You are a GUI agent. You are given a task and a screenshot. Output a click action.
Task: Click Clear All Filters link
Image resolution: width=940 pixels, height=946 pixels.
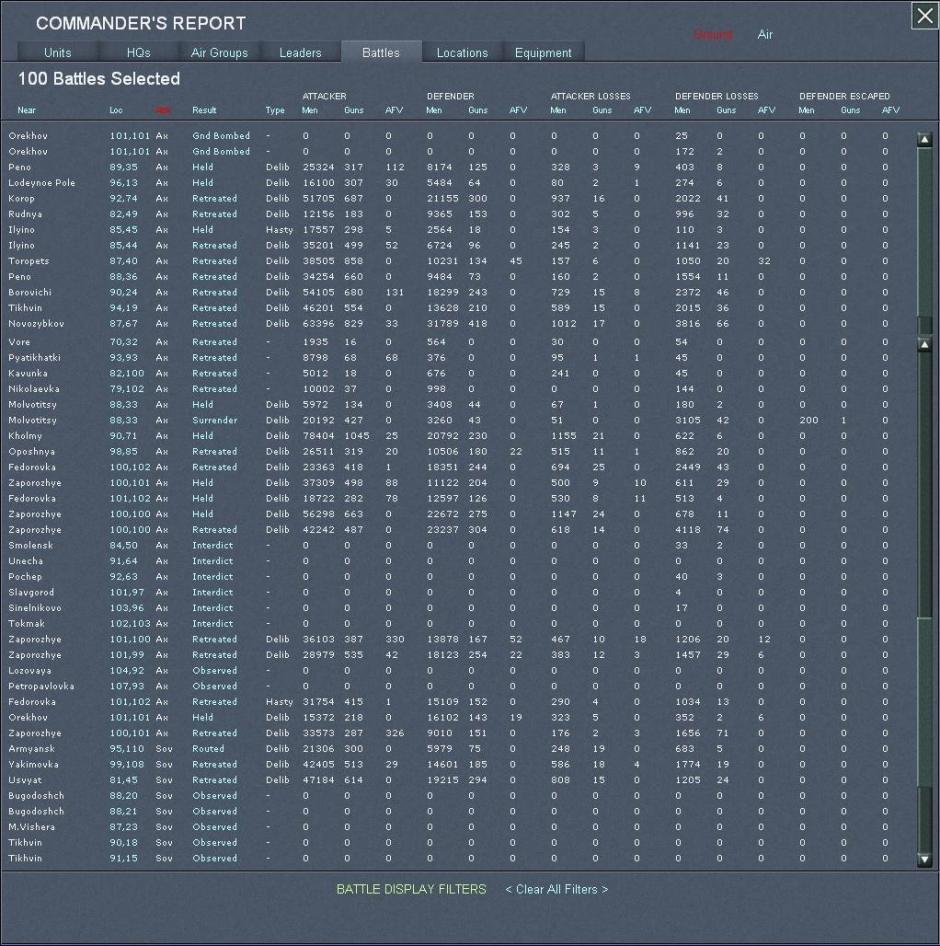(556, 889)
